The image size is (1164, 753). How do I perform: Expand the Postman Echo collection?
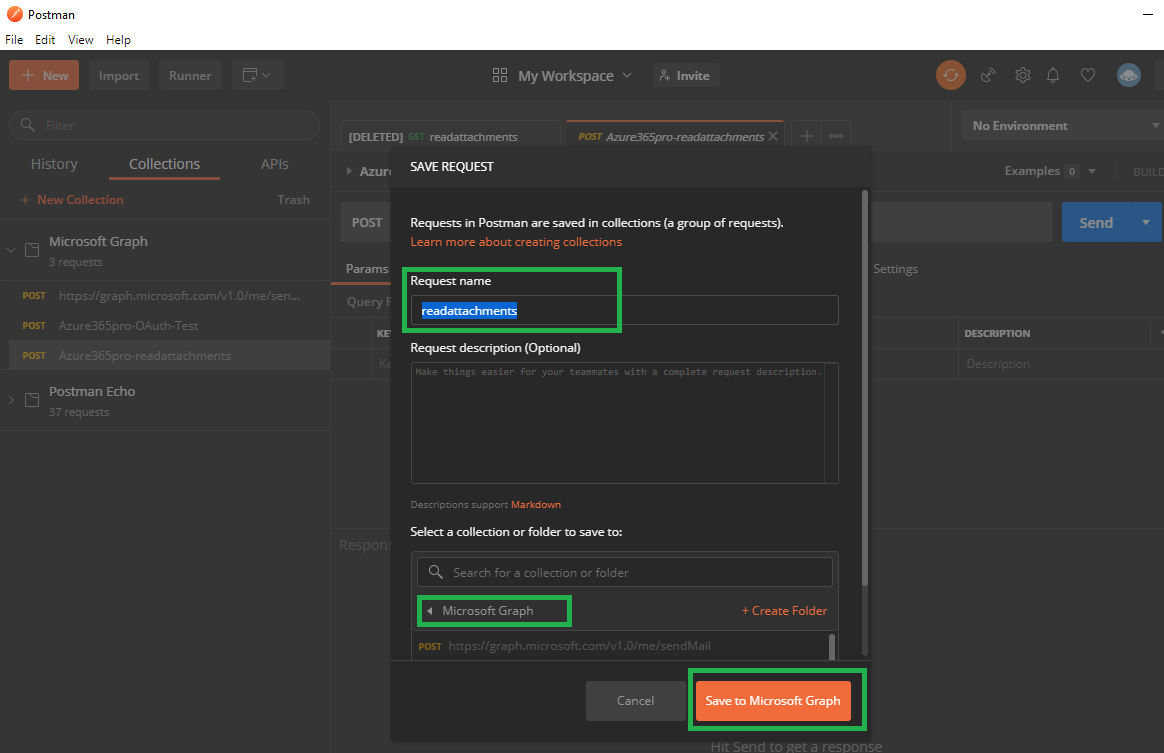pos(11,400)
